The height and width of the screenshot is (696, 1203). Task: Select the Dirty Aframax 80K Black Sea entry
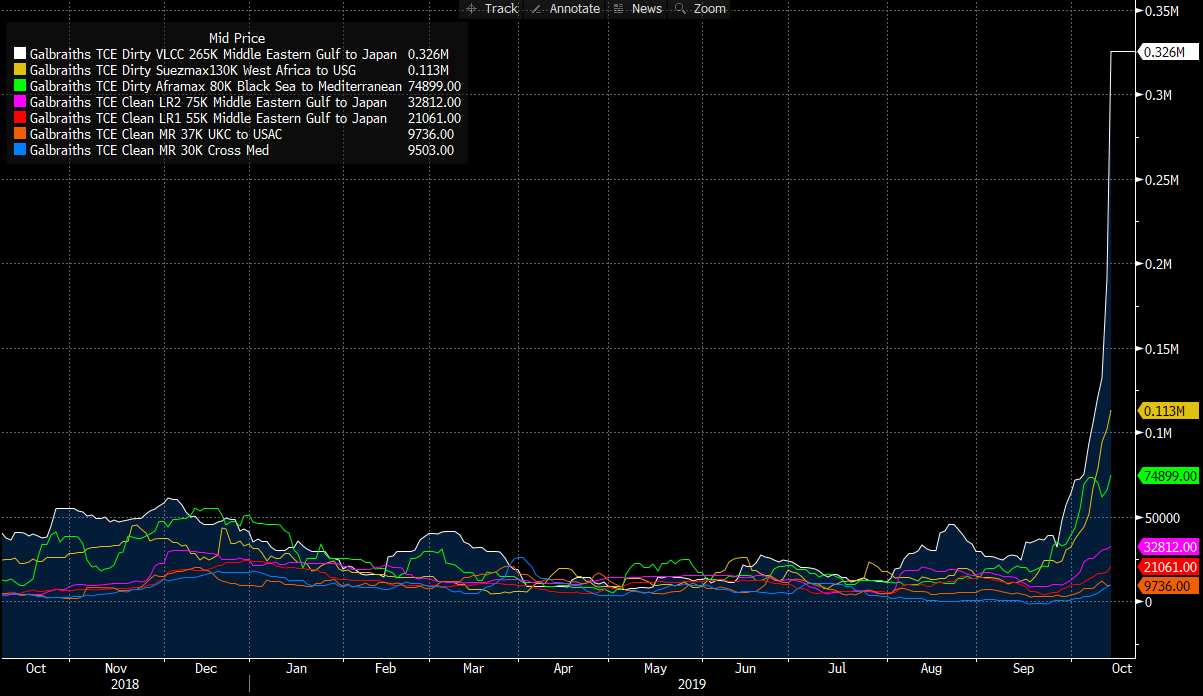click(216, 86)
